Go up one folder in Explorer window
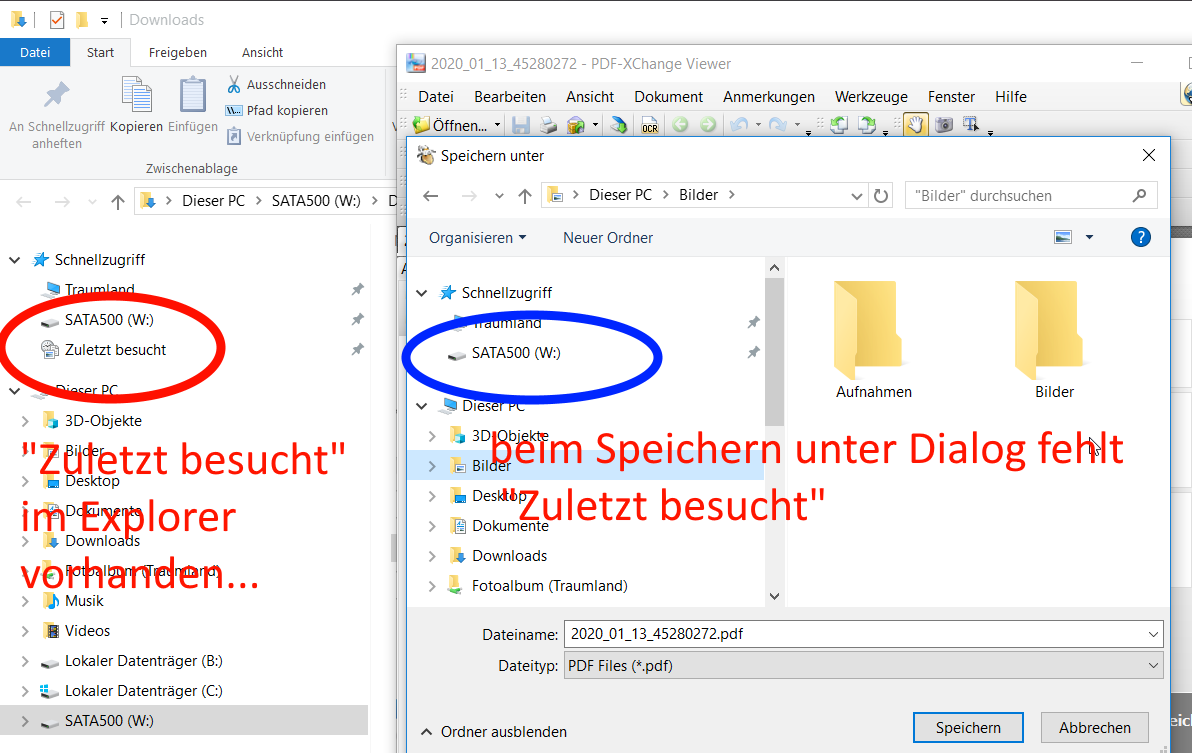The image size is (1192, 753). tap(117, 201)
